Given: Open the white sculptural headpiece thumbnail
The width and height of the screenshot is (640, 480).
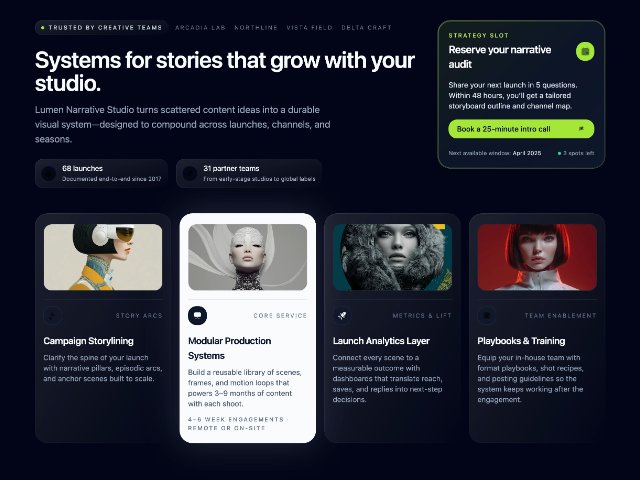Looking at the screenshot, I should coord(248,257).
